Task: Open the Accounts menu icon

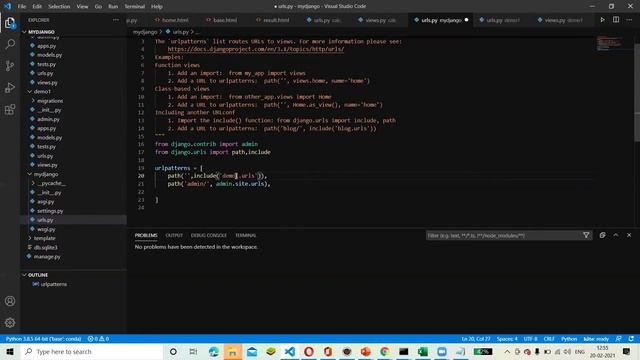Action: point(10,301)
